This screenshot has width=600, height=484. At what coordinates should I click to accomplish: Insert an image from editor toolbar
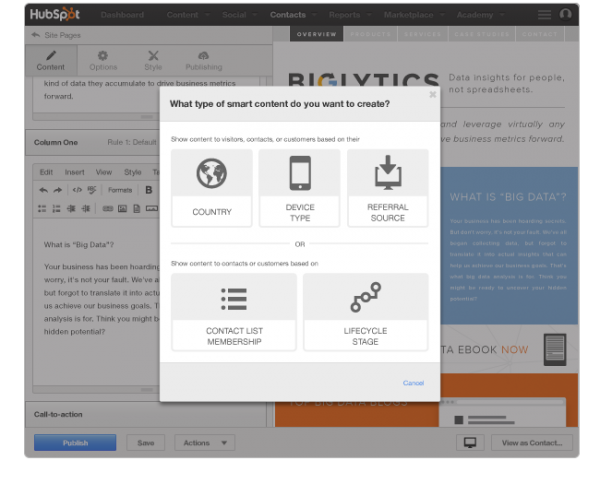point(122,209)
